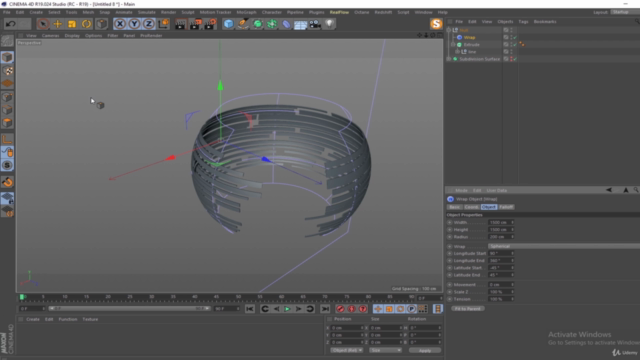
Task: Click the Play Forwards button
Action: point(287,309)
